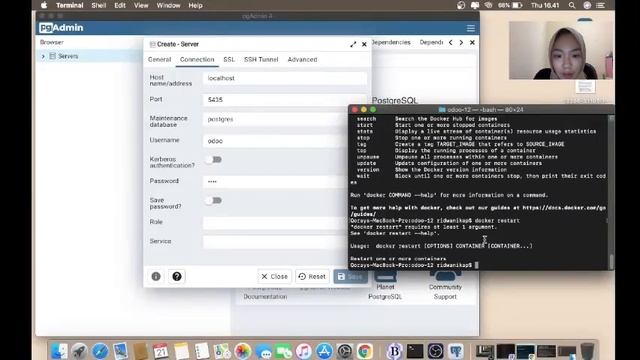Click the Maintenance database field
640x360 pixels.
coord(275,119)
